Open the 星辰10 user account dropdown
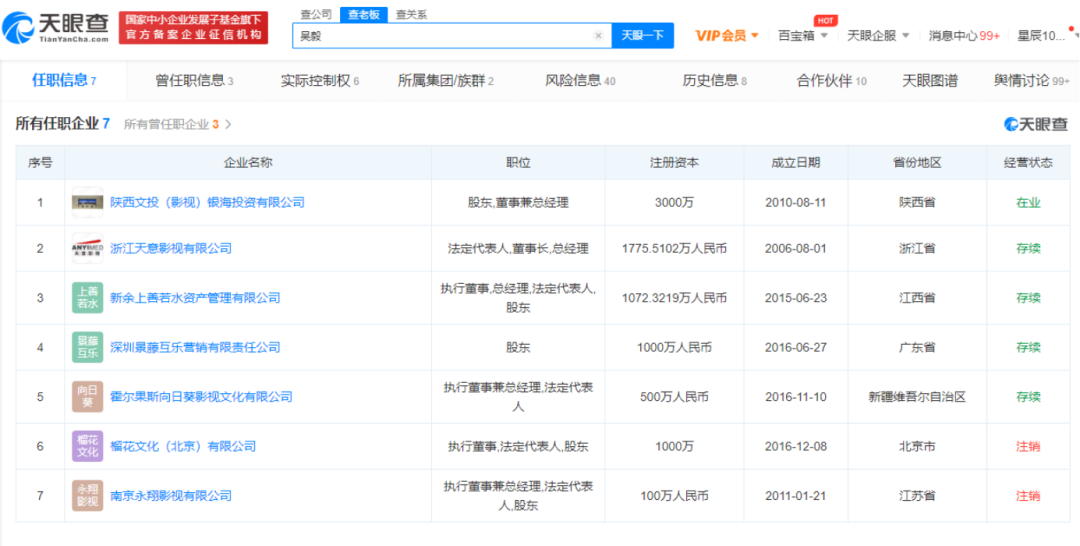Viewport: 1080px width, 546px height. [x=1047, y=36]
